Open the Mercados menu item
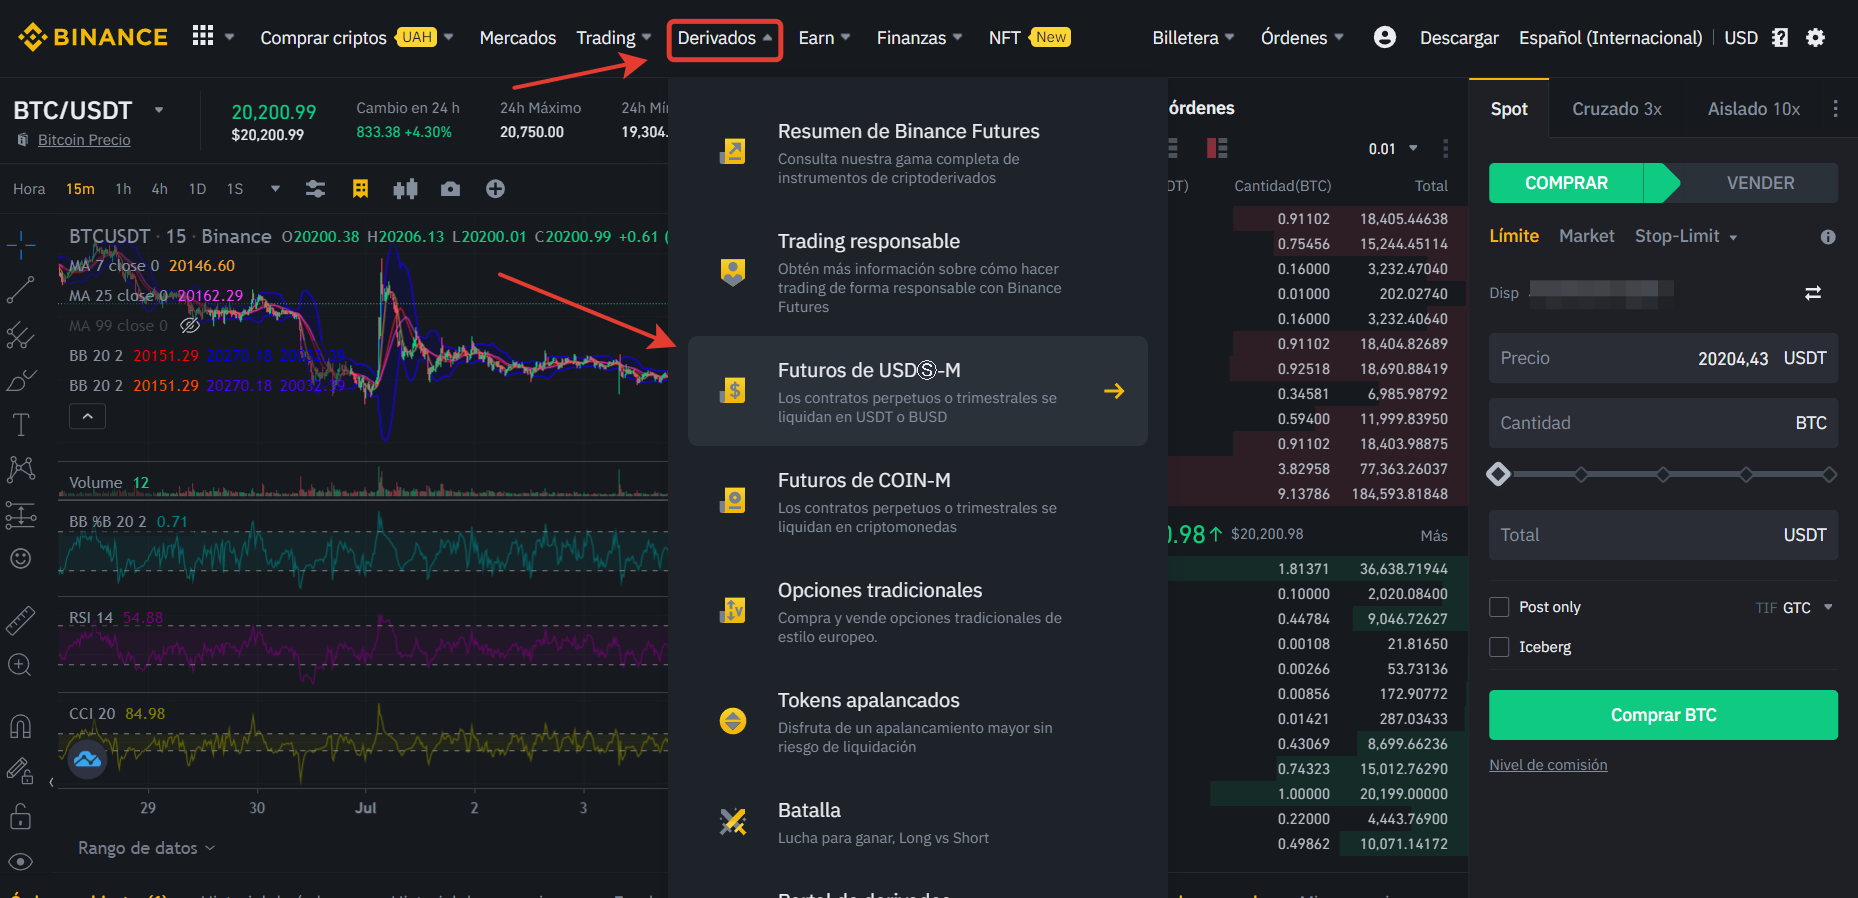 tap(517, 37)
